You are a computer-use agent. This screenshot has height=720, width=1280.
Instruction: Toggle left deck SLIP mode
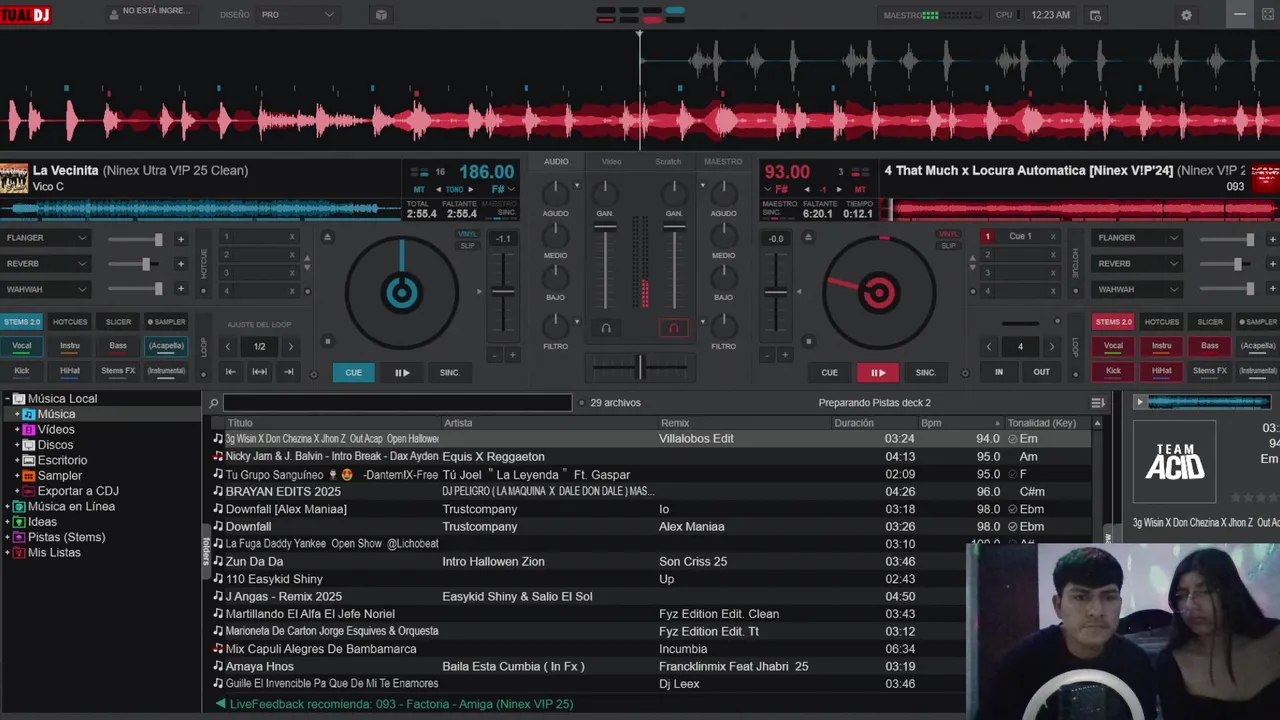tap(467, 245)
